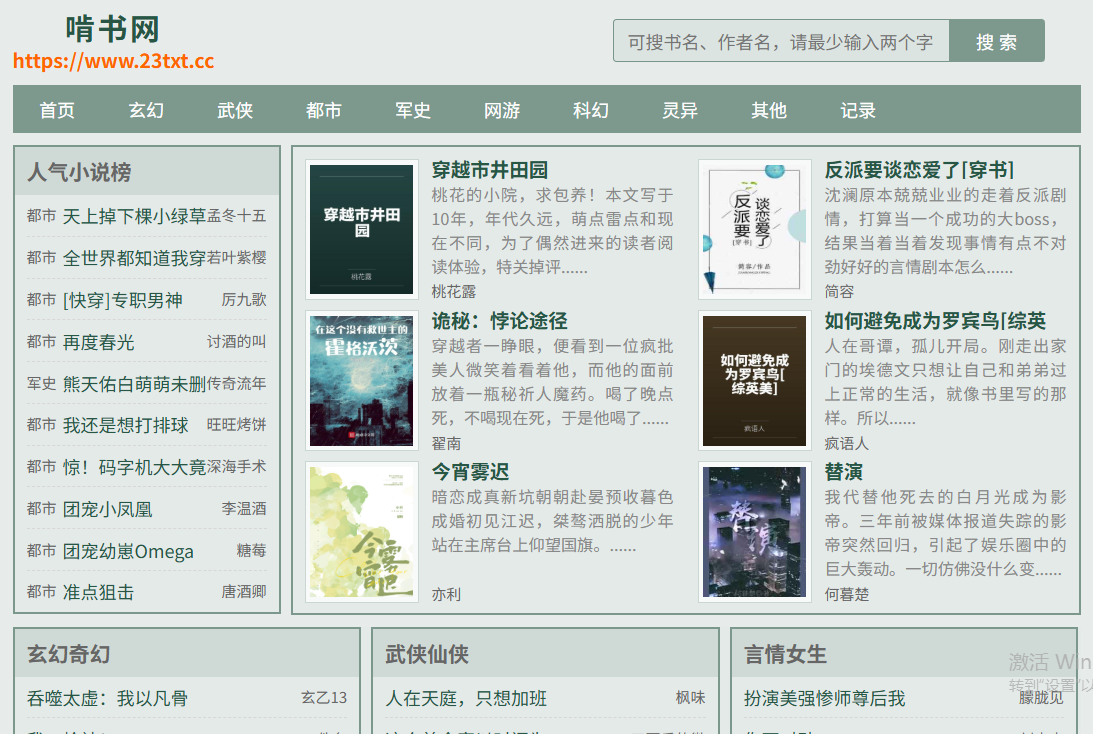Viewport: 1093px width, 734px height.
Task: Open the 记录 history page
Action: pos(857,110)
